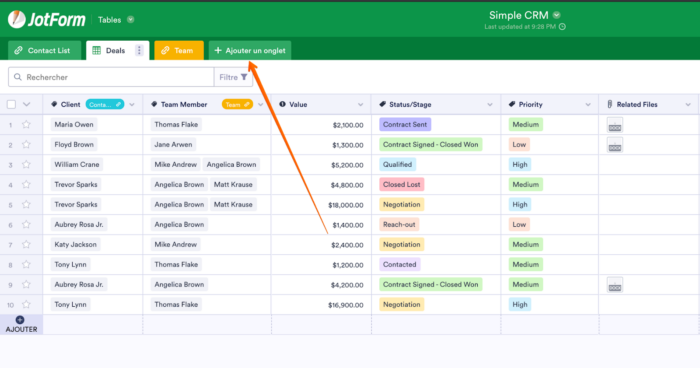Screen dimensions: 700x368
Task: Switch to the Team tab
Action: (x=179, y=50)
